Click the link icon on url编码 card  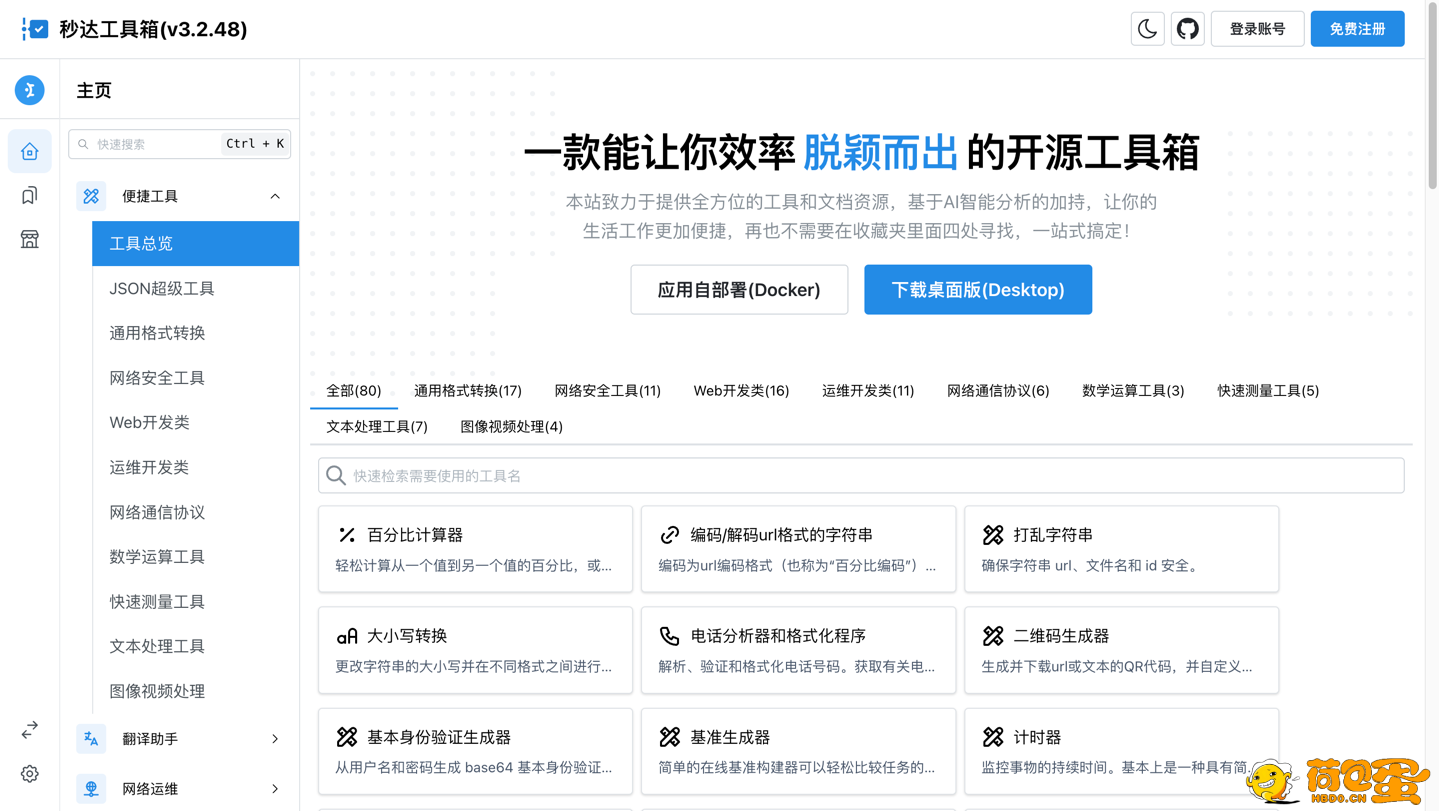(670, 535)
